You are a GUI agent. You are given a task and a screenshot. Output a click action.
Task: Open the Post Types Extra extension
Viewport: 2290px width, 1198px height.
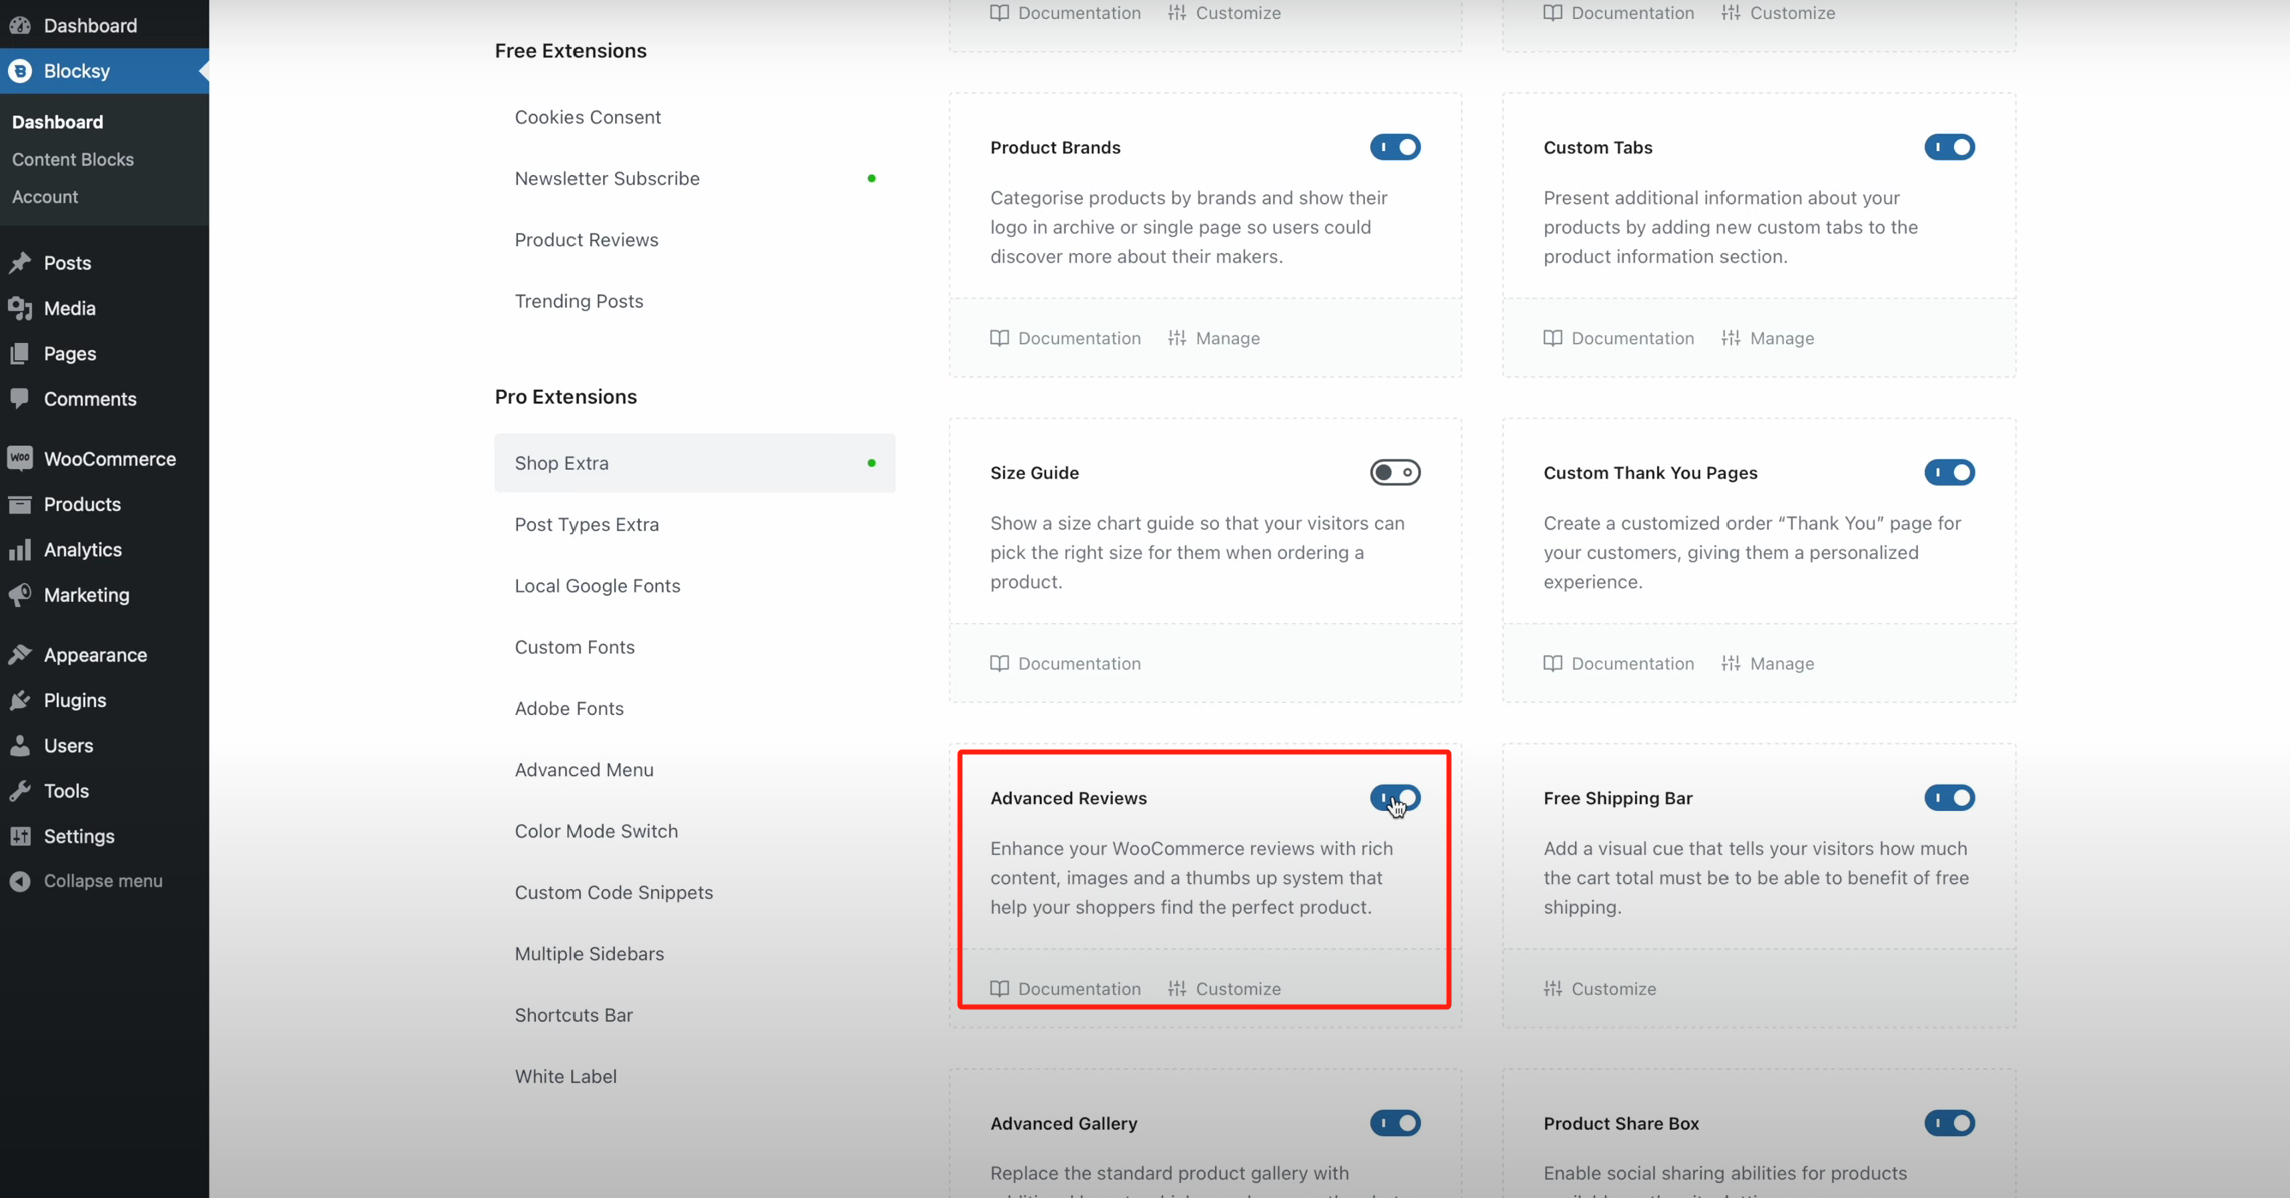(x=586, y=524)
